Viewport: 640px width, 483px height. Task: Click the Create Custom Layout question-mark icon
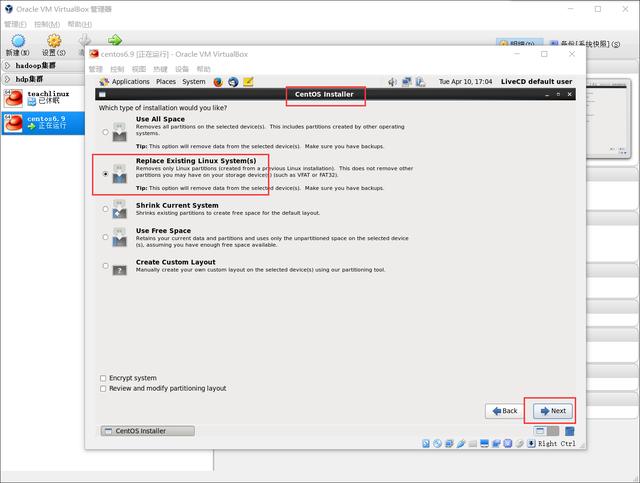click(x=119, y=270)
